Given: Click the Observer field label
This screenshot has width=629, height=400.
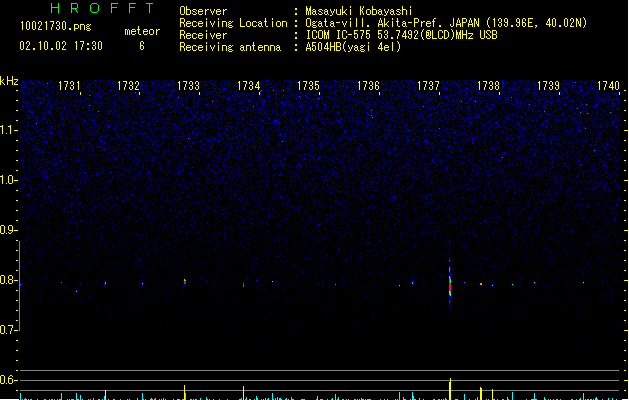Looking at the screenshot, I should point(203,11).
